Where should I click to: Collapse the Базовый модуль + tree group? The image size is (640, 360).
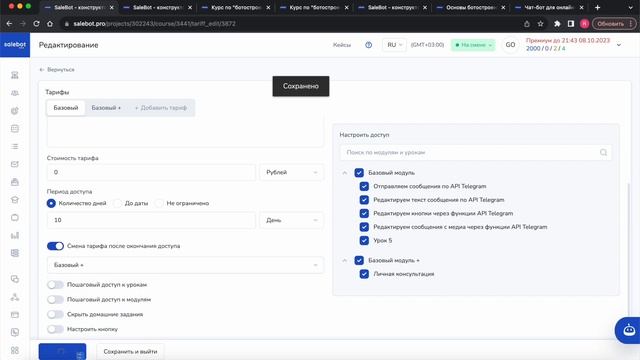344,260
